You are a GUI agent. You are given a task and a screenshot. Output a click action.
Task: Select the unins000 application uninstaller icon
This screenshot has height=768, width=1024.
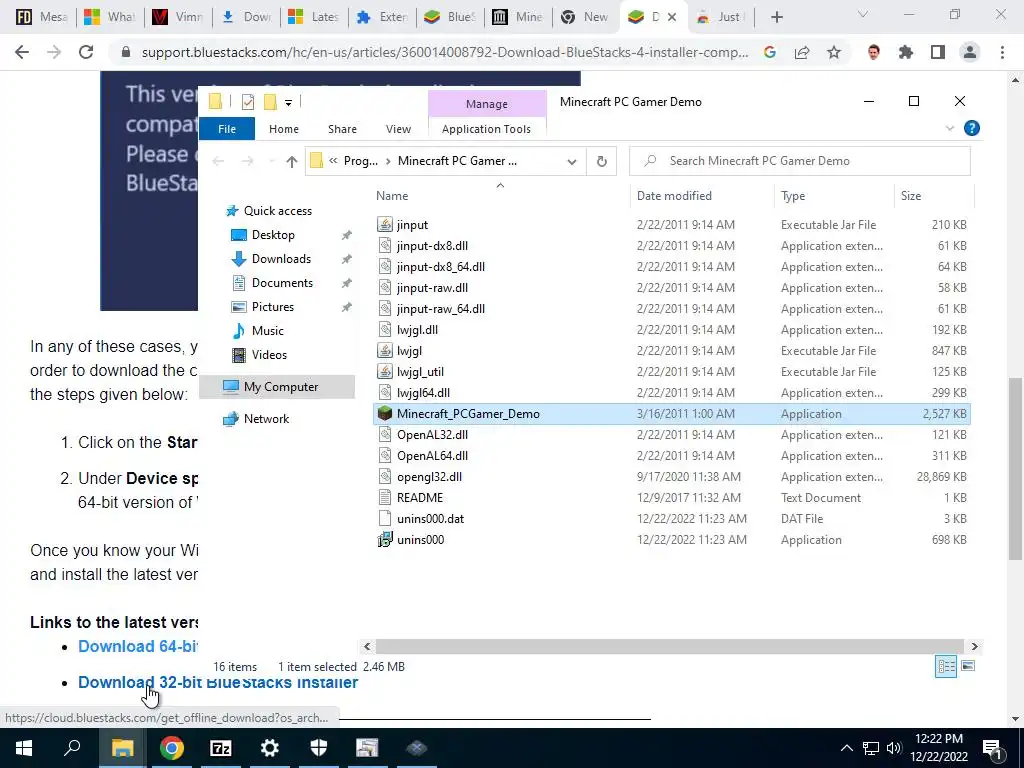[x=385, y=540]
